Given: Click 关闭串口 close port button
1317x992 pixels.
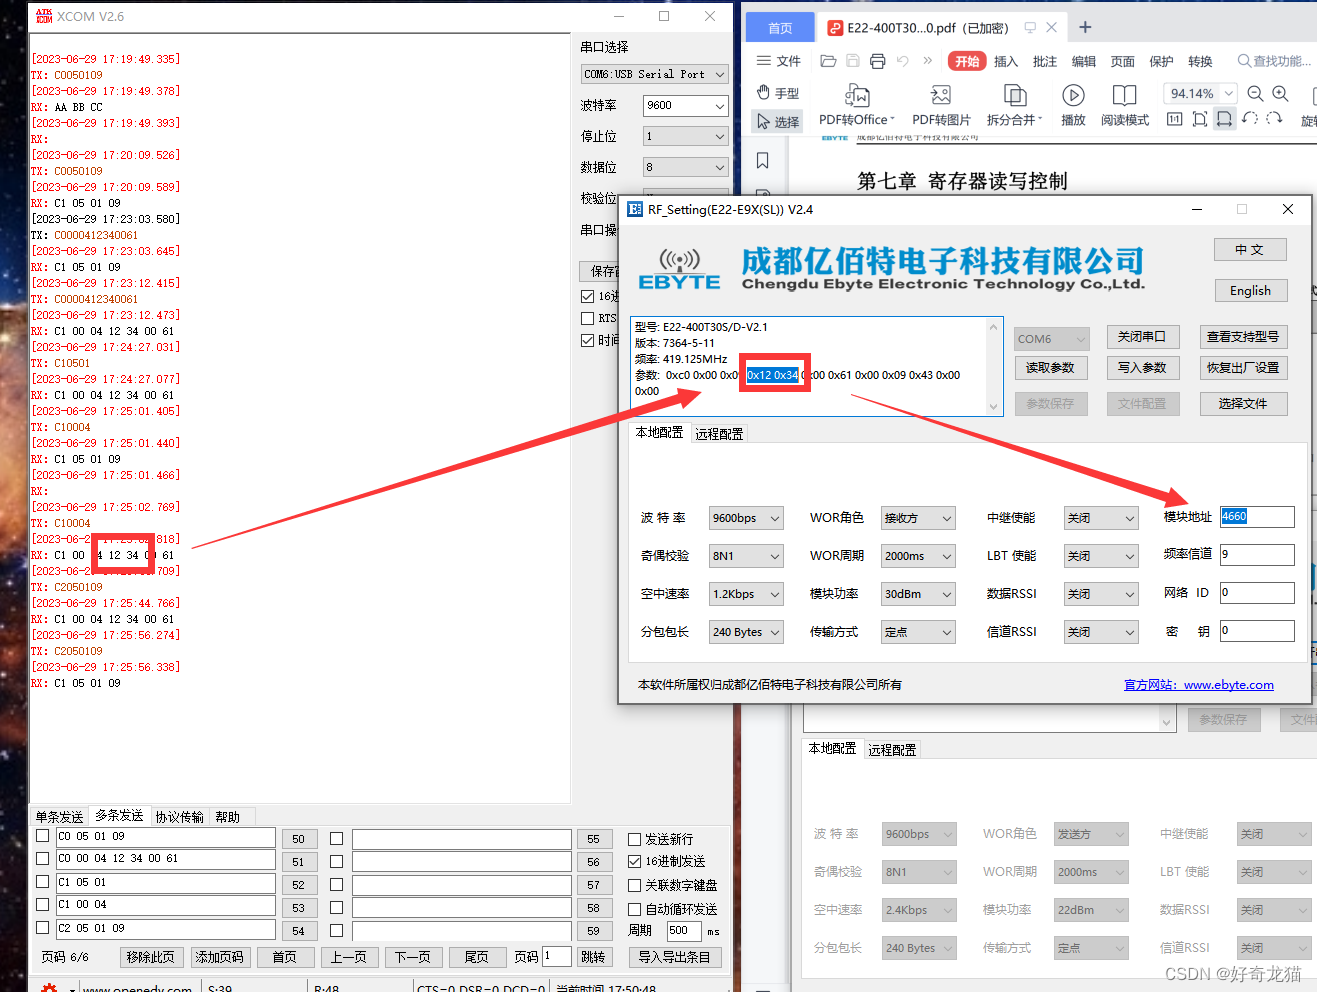Looking at the screenshot, I should [x=1142, y=337].
